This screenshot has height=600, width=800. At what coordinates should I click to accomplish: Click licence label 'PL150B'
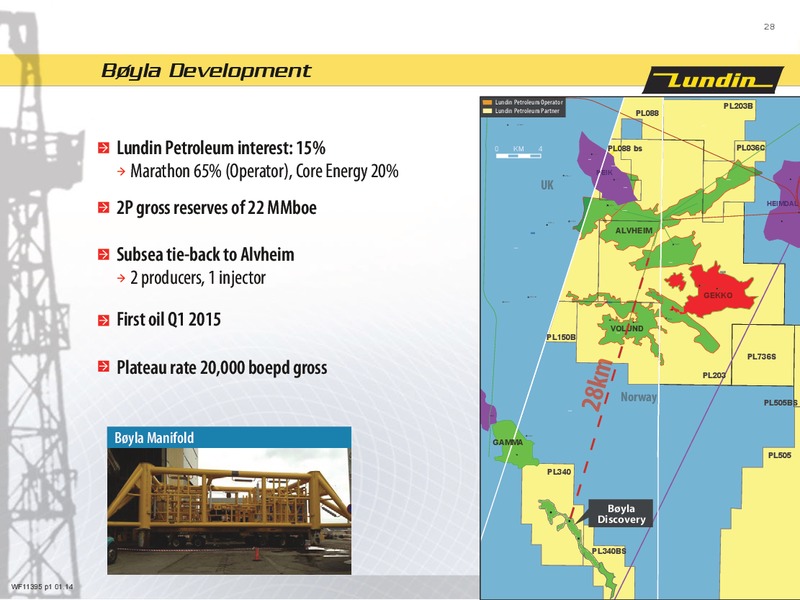(561, 337)
